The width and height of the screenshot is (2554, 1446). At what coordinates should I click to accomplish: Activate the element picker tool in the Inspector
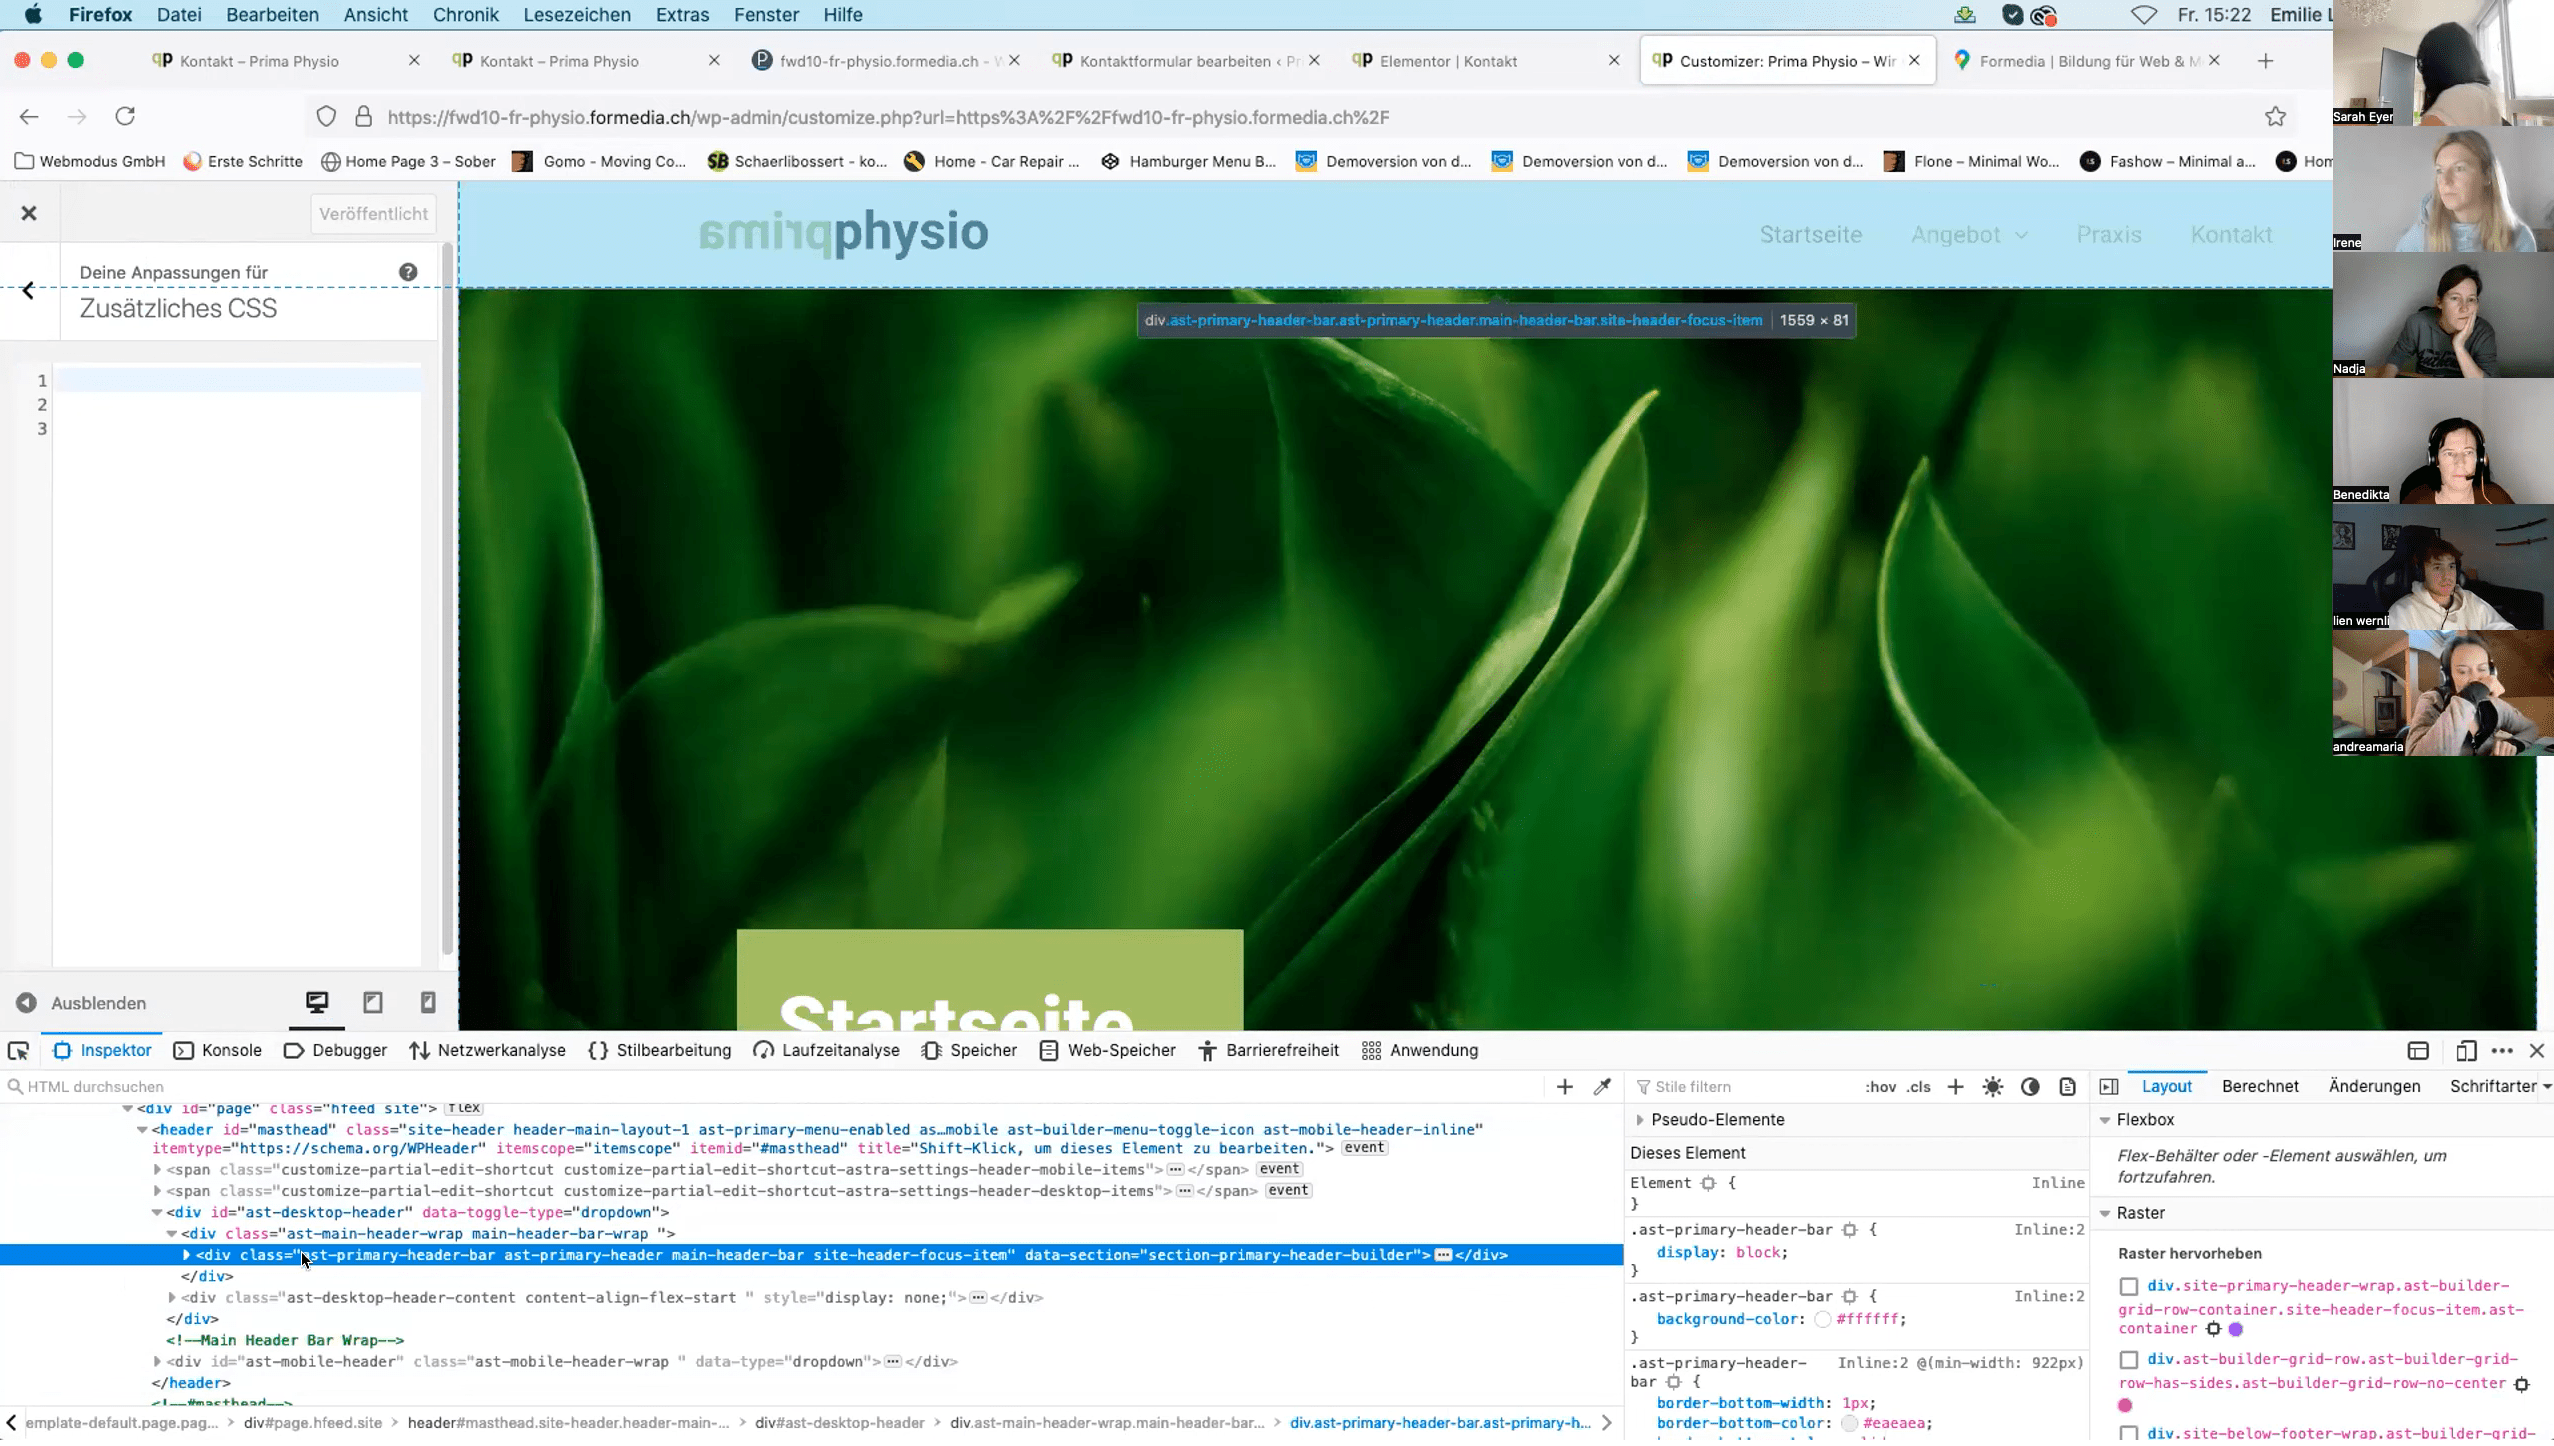[18, 1050]
